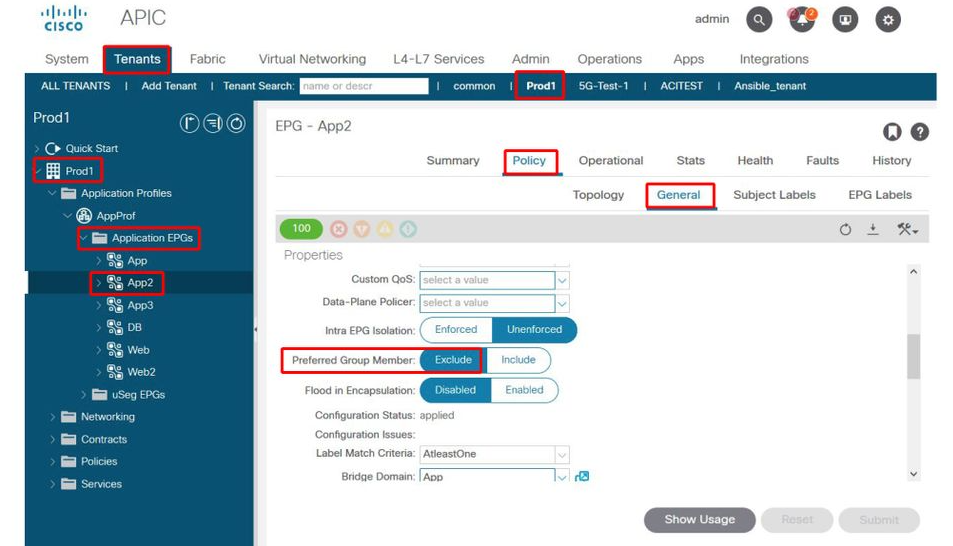Refresh the properties with the circular arrow icon
Screen dimensions: 953x546
point(845,229)
